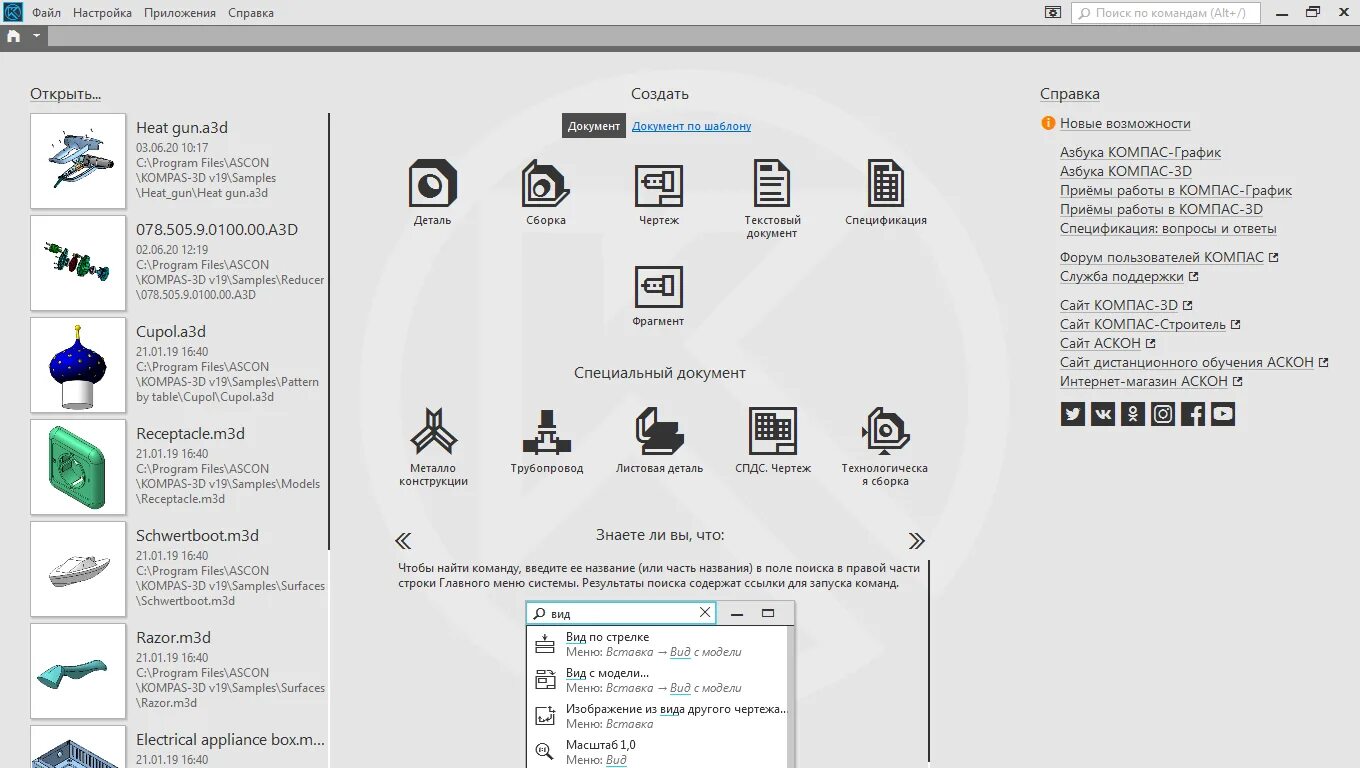Open the Приложения menu

click(x=180, y=13)
